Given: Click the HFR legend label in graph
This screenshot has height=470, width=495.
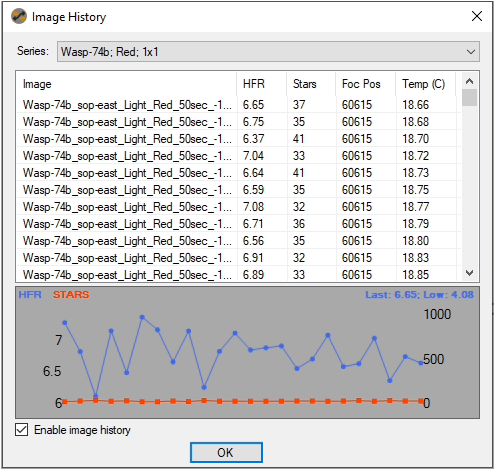Looking at the screenshot, I should [x=30, y=295].
